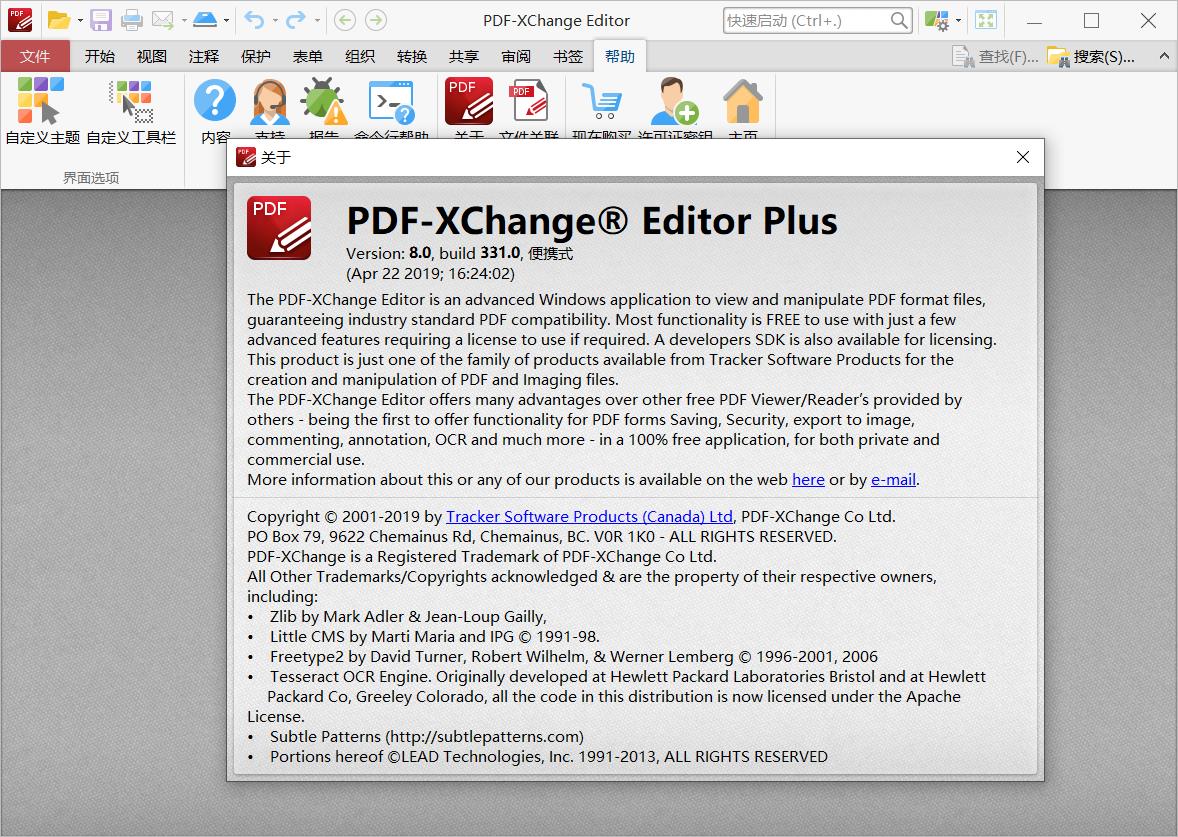The width and height of the screenshot is (1178, 837).
Task: Click the PDF-XChange app icon in title bar
Action: click(20, 20)
